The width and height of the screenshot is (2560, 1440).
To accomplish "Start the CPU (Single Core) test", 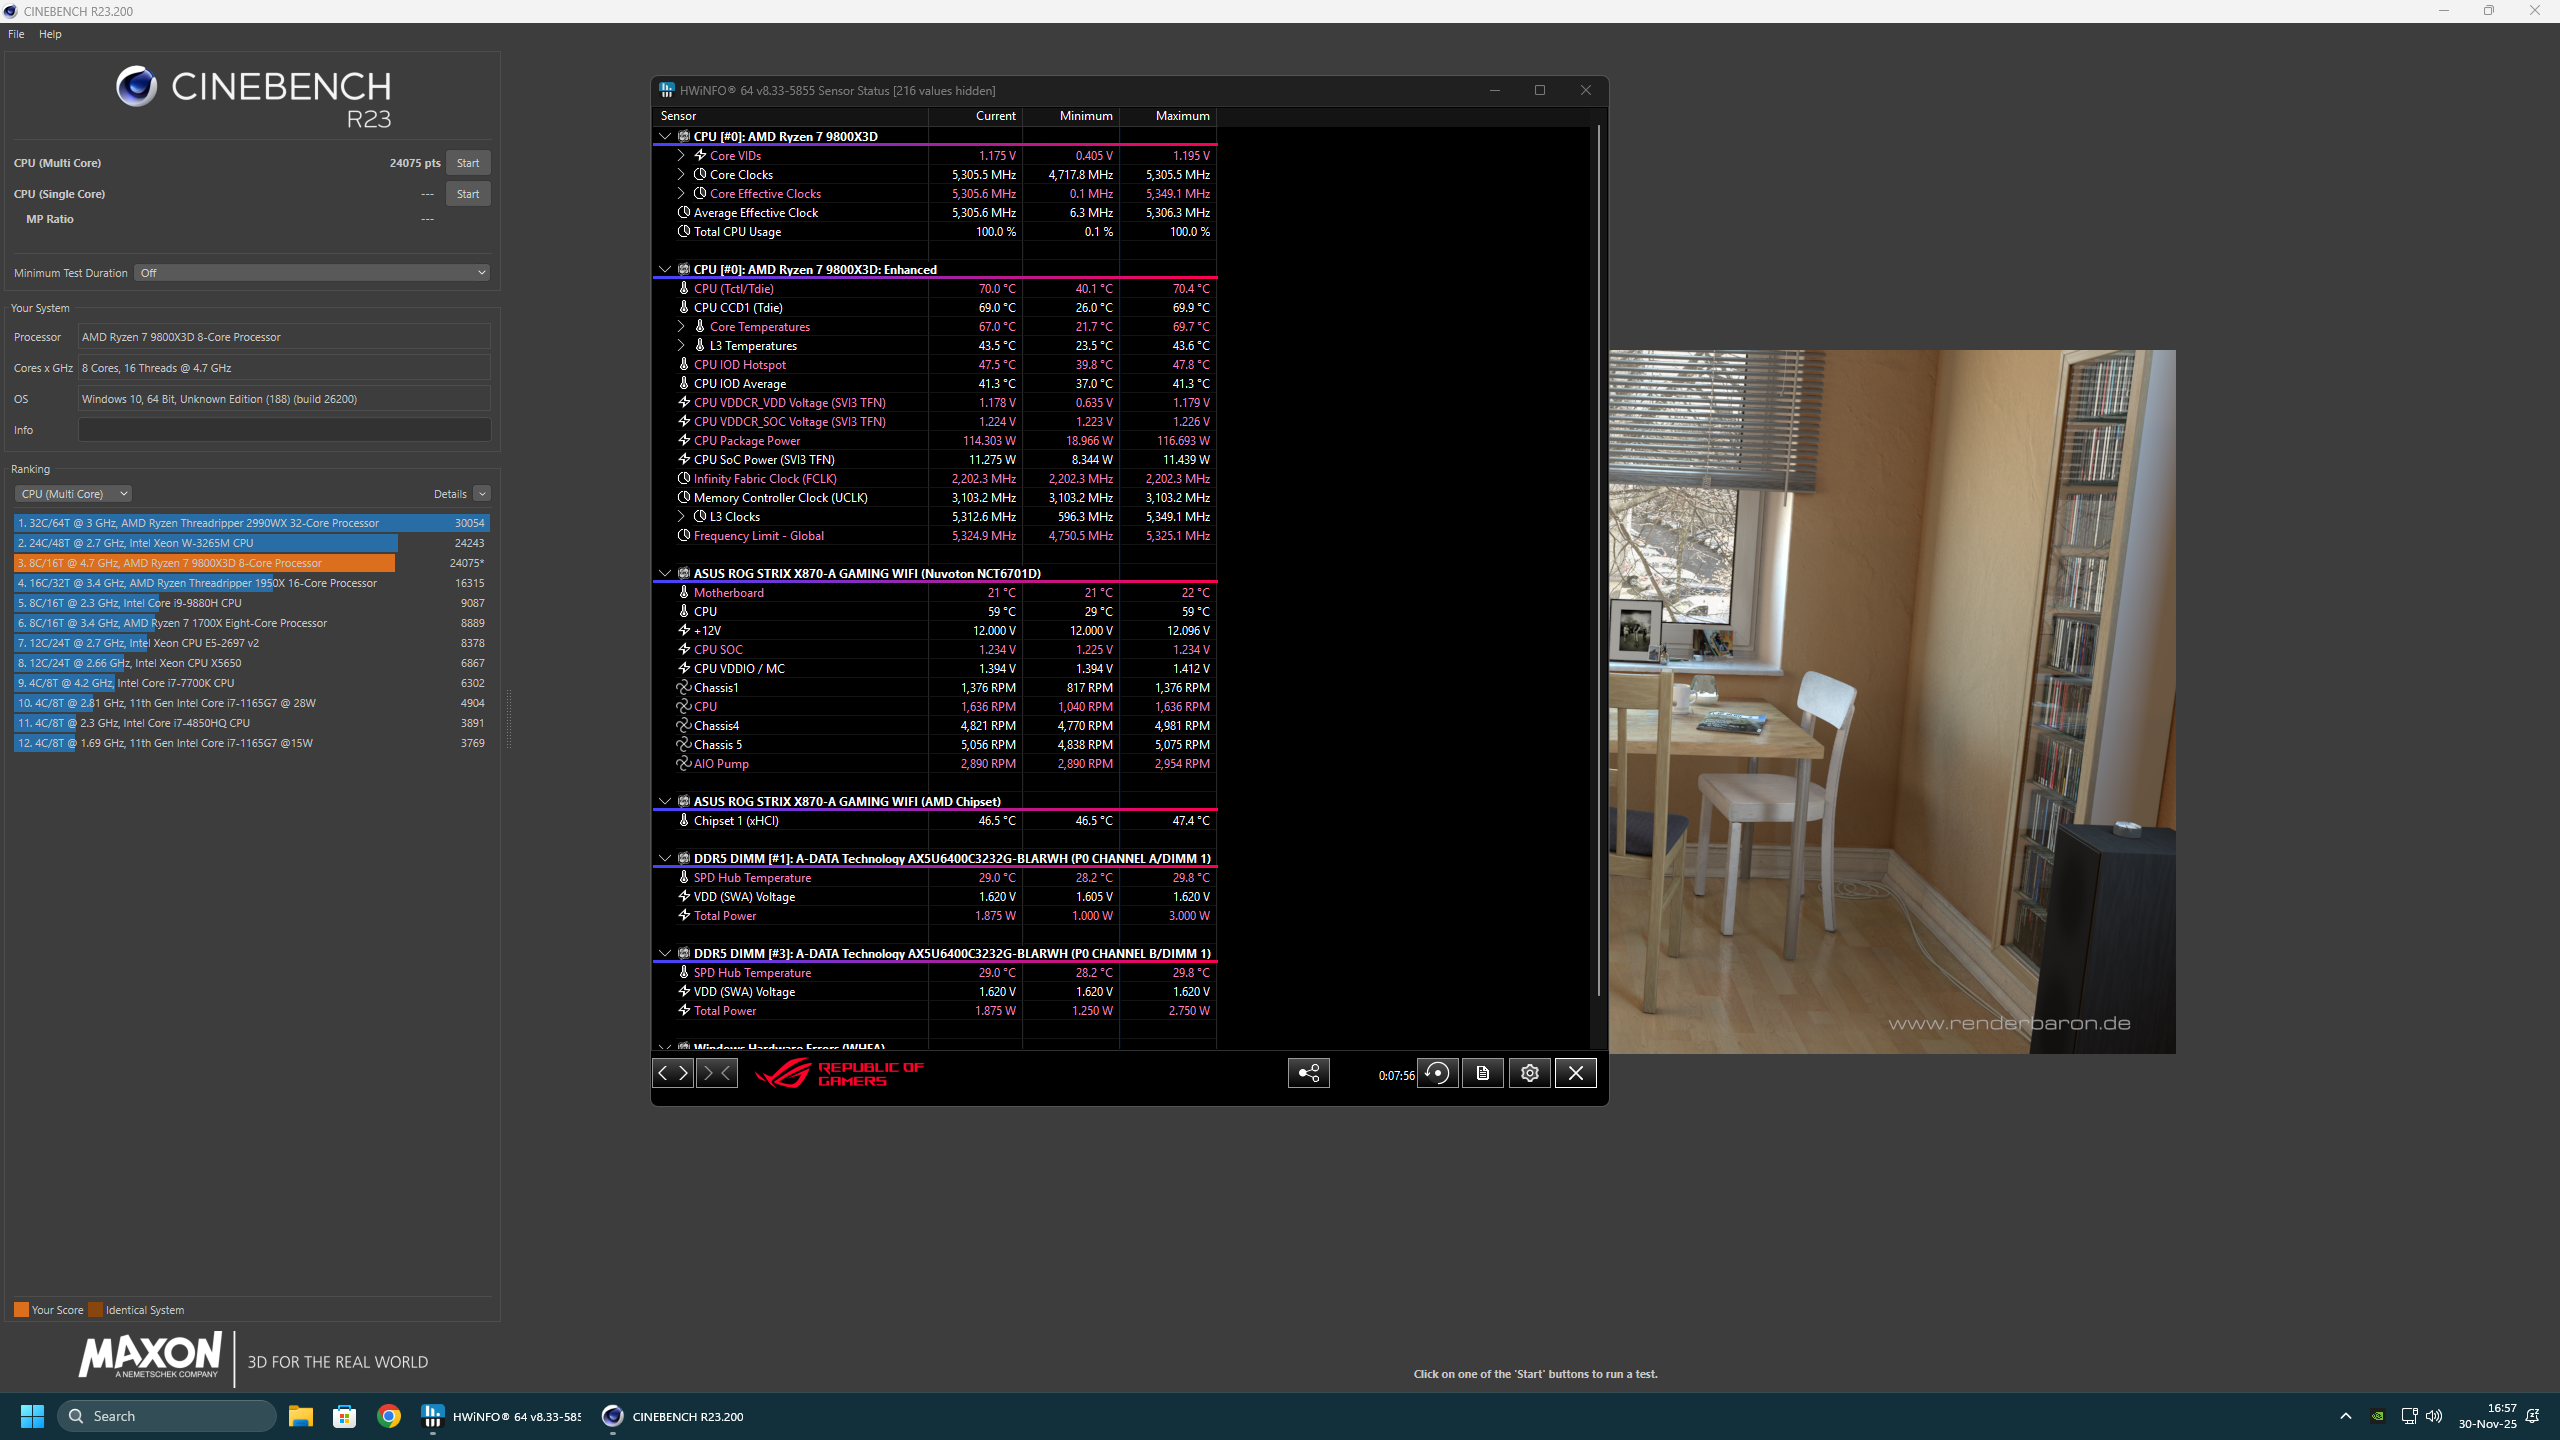I will pyautogui.click(x=468, y=194).
